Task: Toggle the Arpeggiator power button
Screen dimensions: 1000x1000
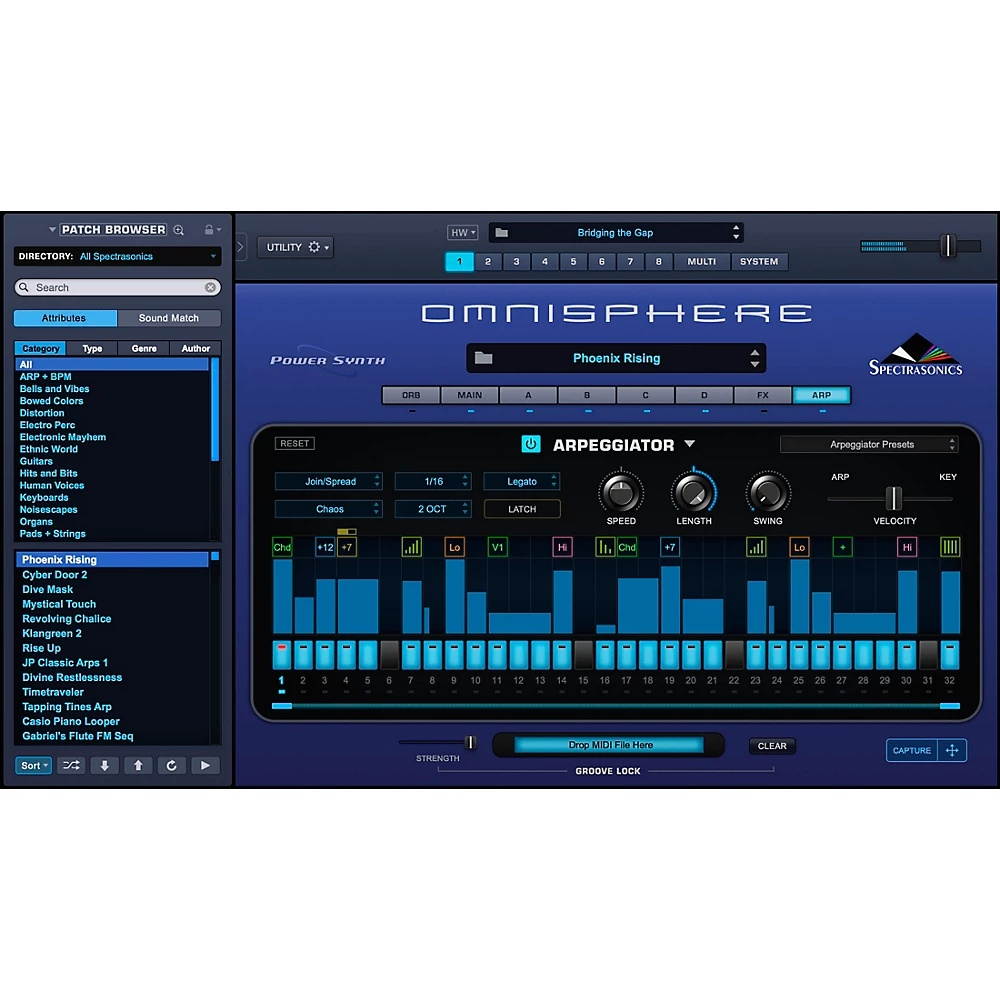Action: pyautogui.click(x=530, y=443)
